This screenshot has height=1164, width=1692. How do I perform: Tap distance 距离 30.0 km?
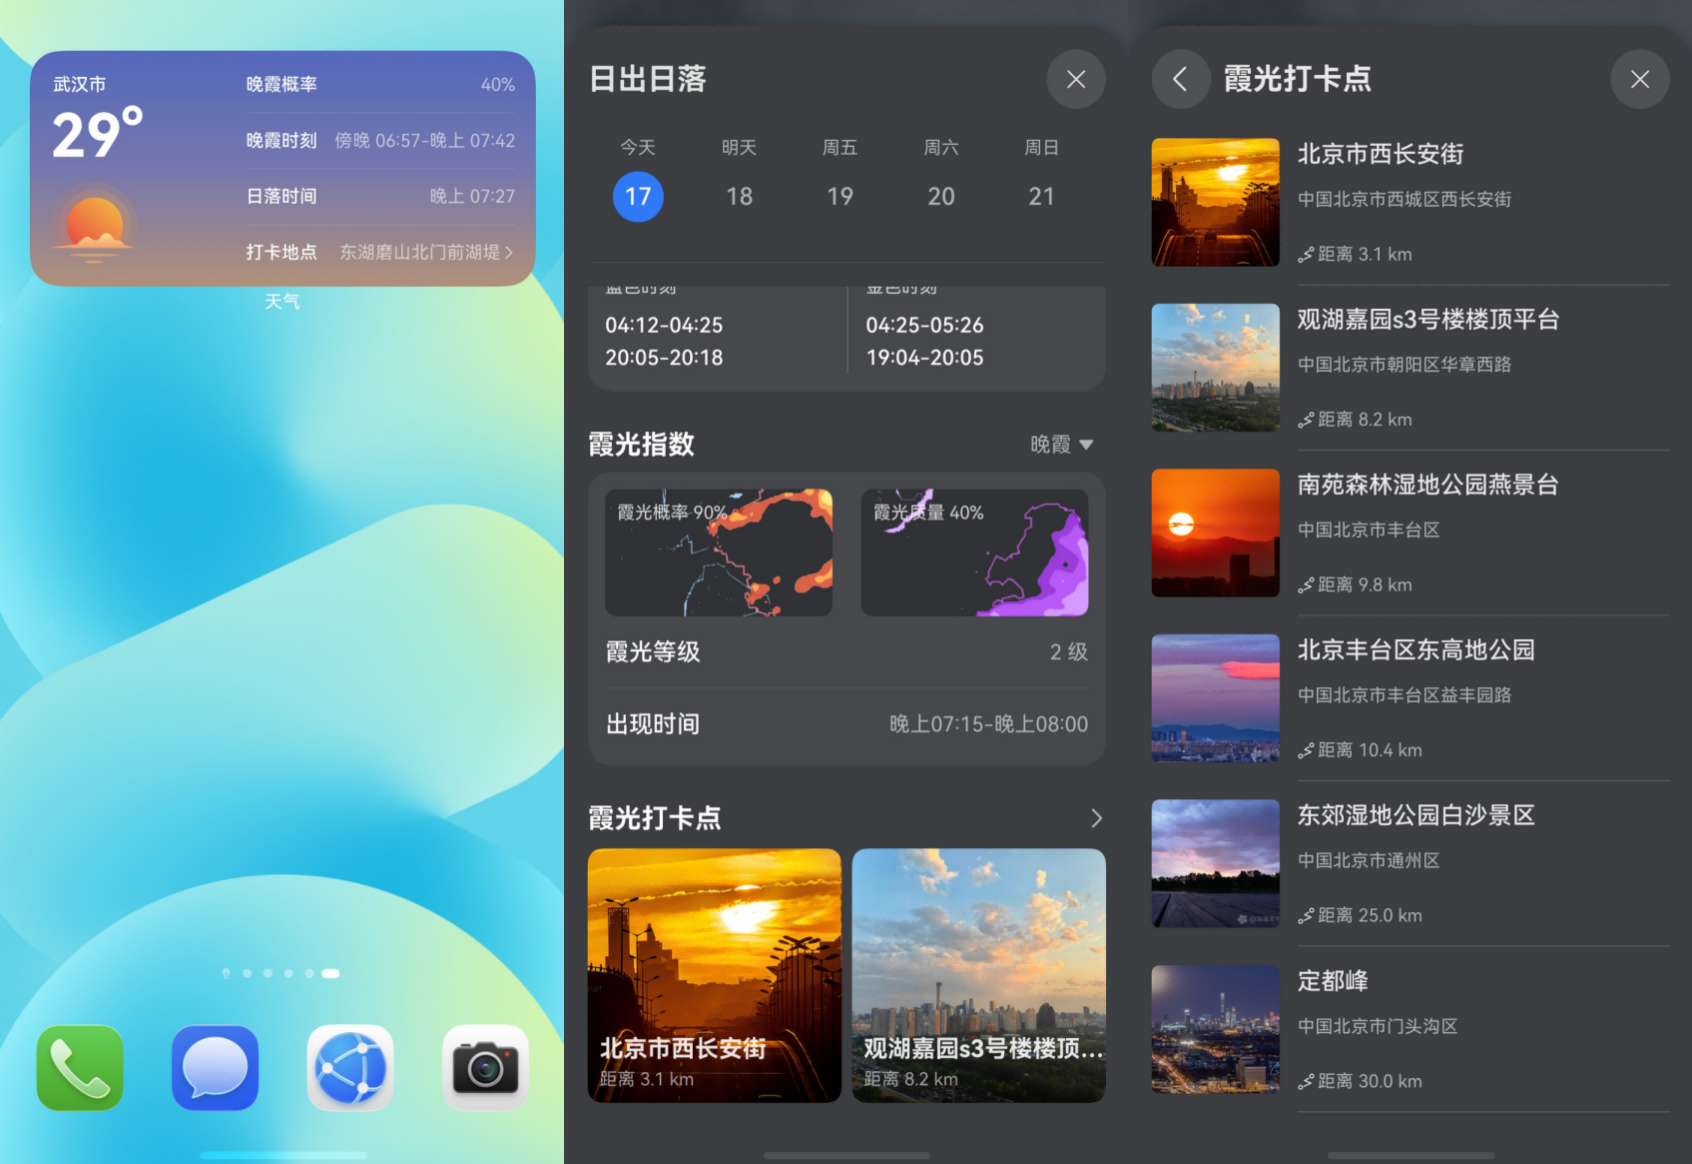(x=1360, y=1081)
